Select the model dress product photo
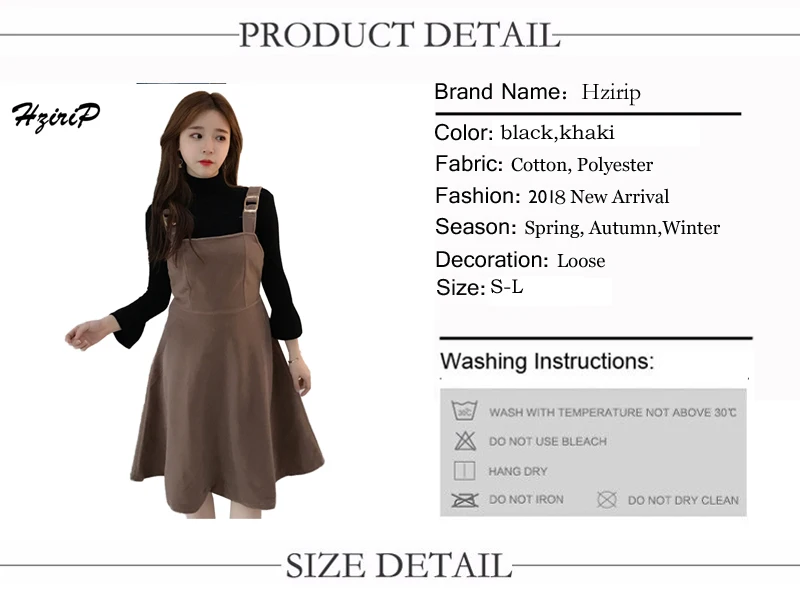This screenshot has width=800, height=600. click(x=195, y=304)
